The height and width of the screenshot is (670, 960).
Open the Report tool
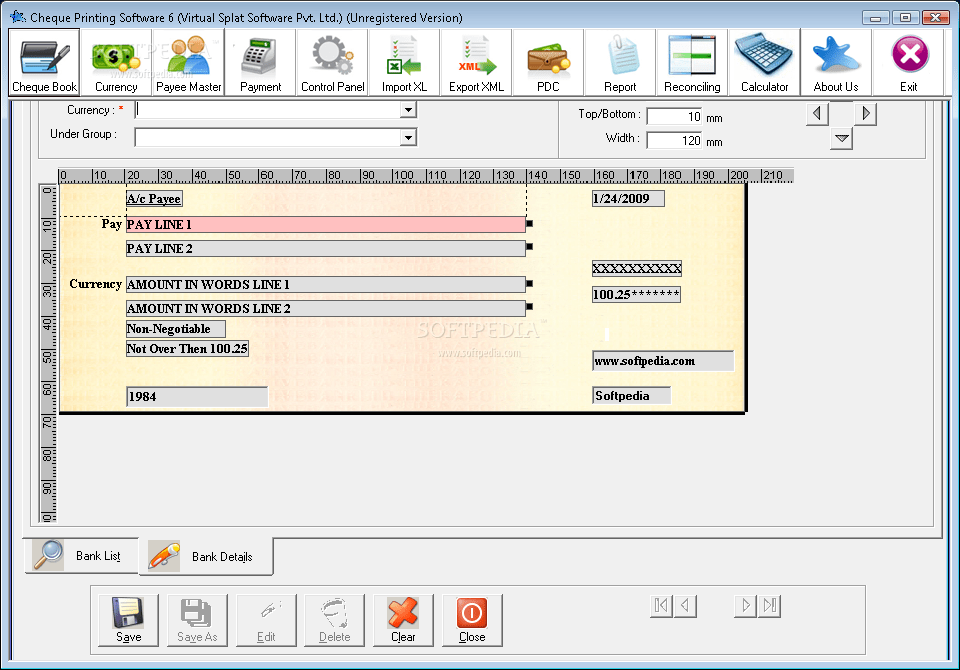(620, 60)
